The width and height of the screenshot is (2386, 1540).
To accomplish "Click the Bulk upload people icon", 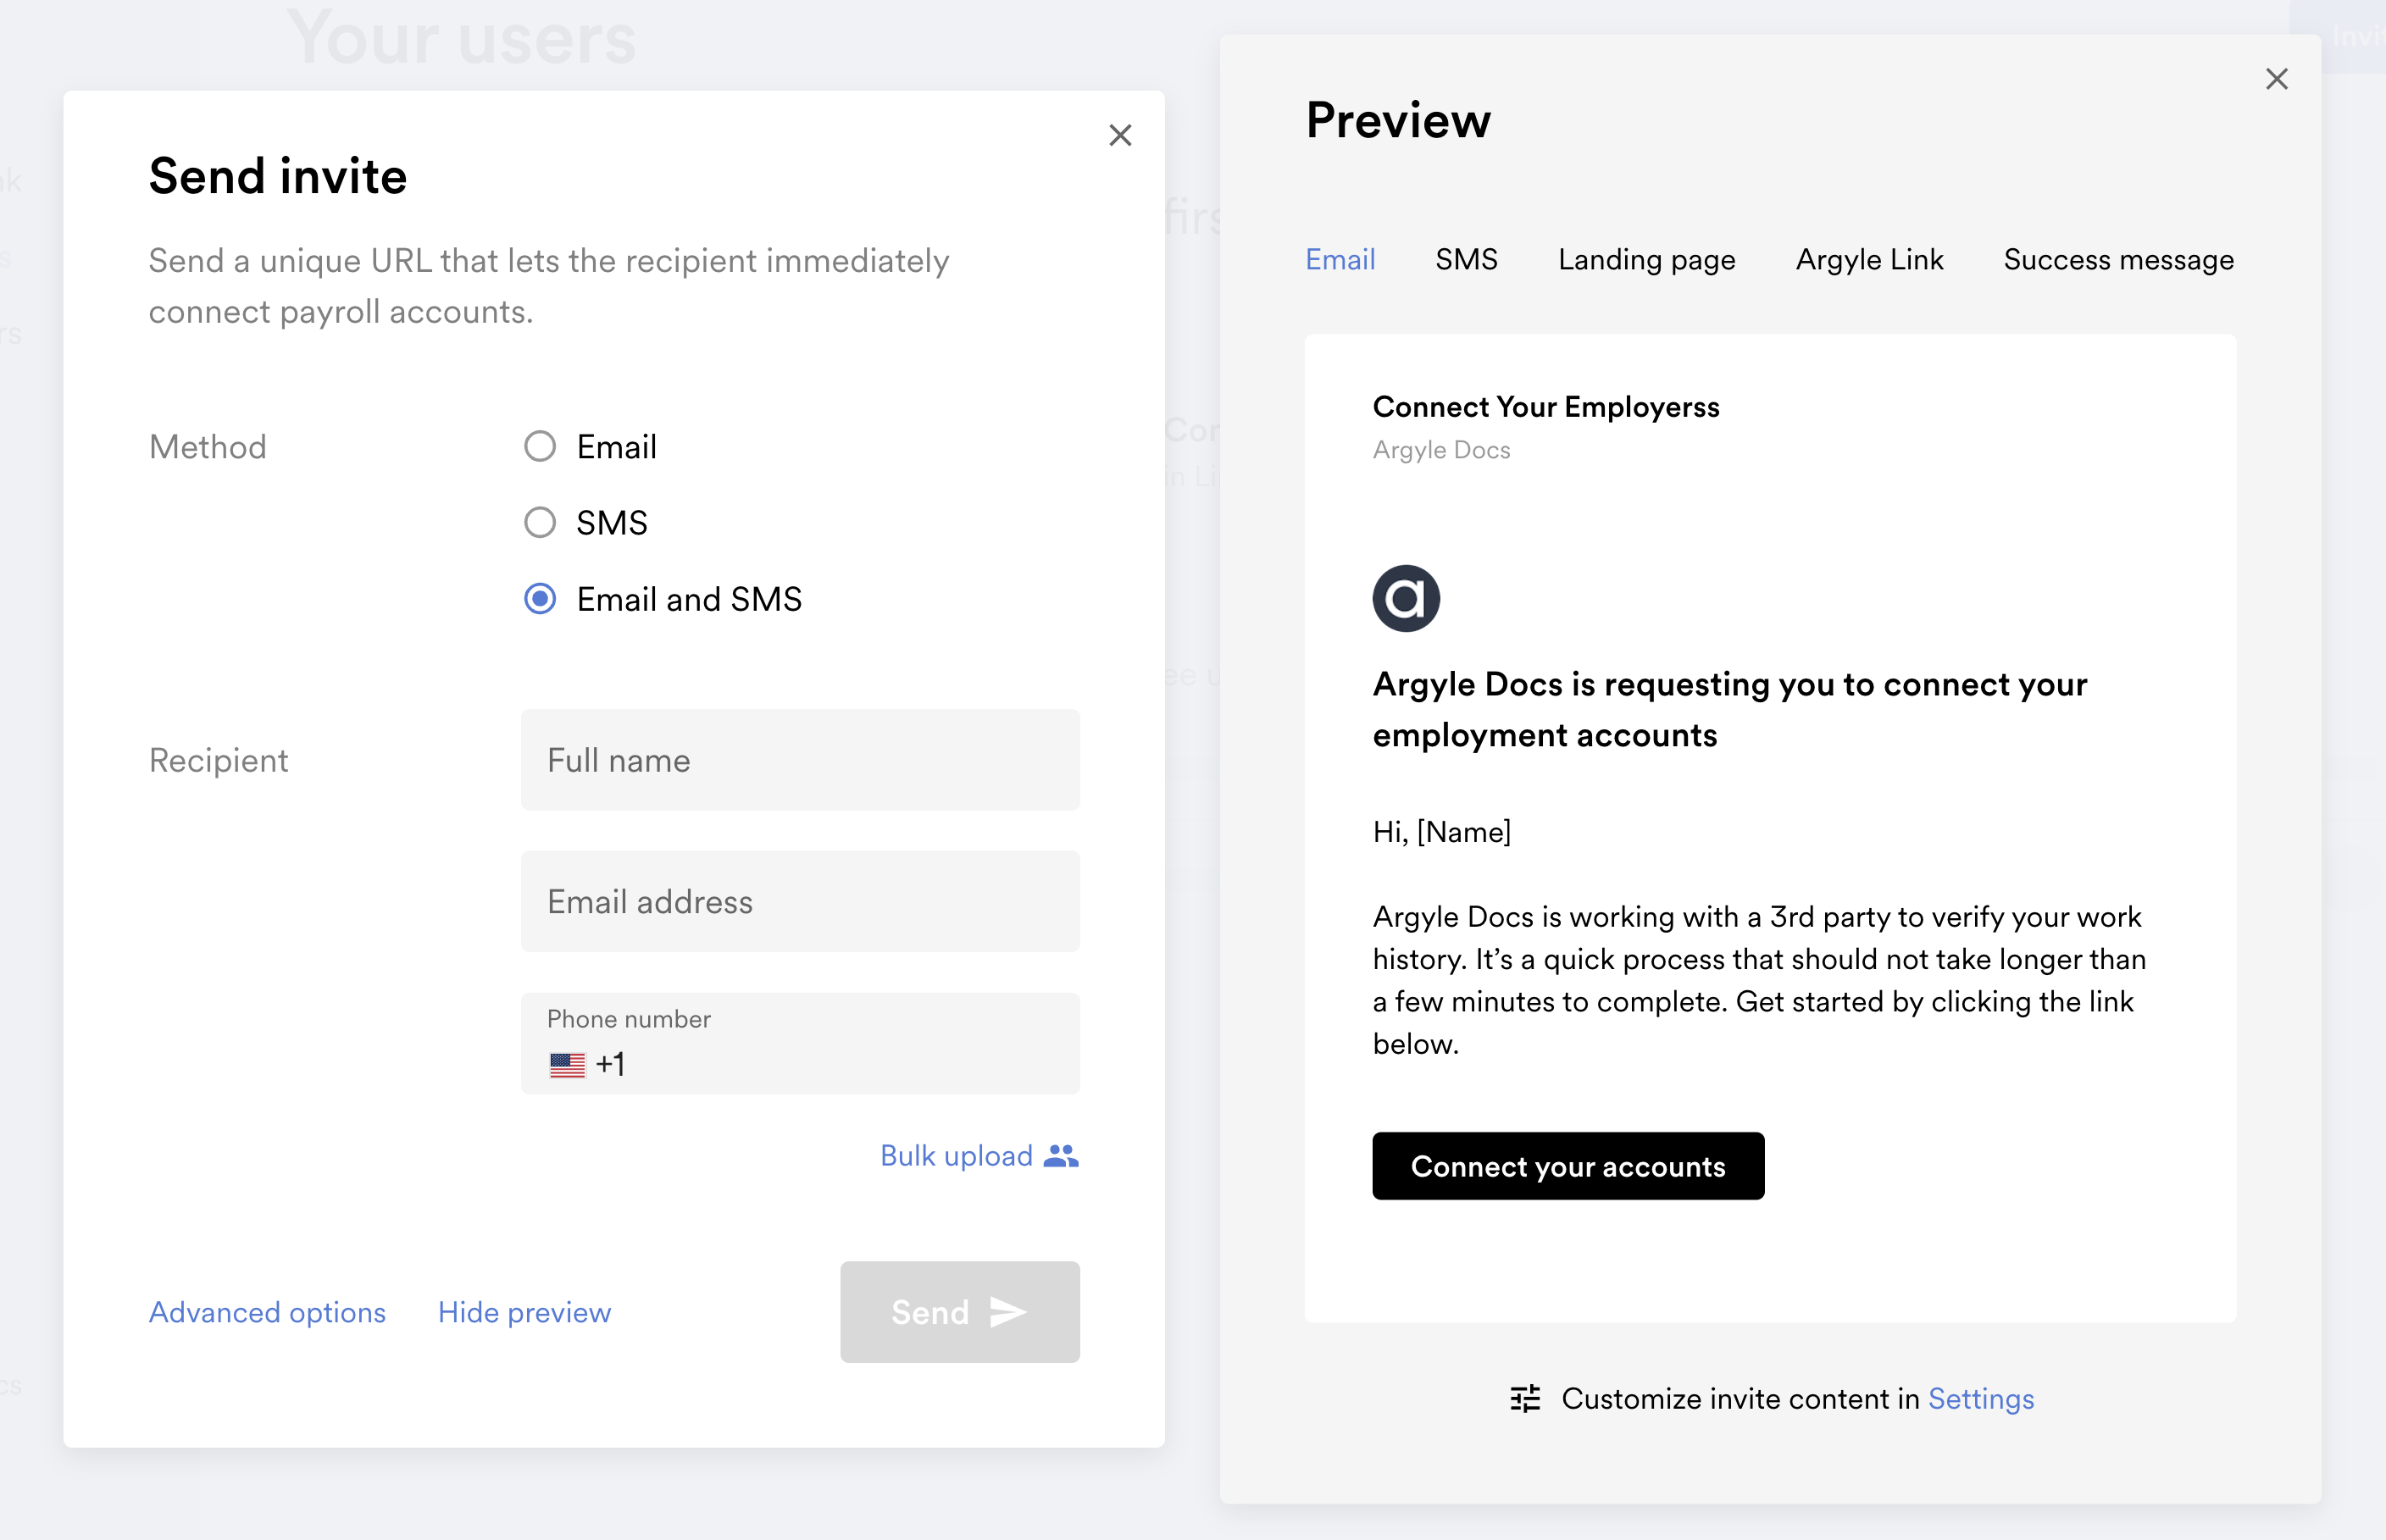I will (1060, 1155).
